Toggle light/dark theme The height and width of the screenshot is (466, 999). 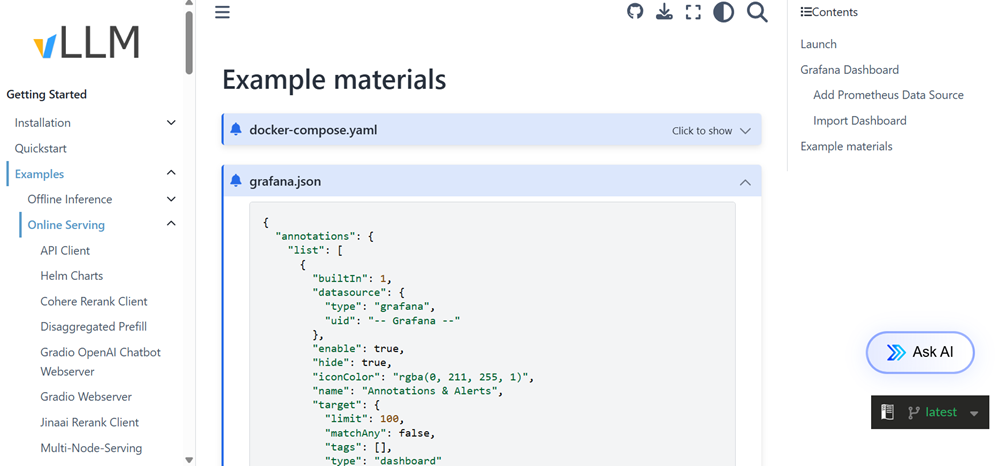point(723,12)
